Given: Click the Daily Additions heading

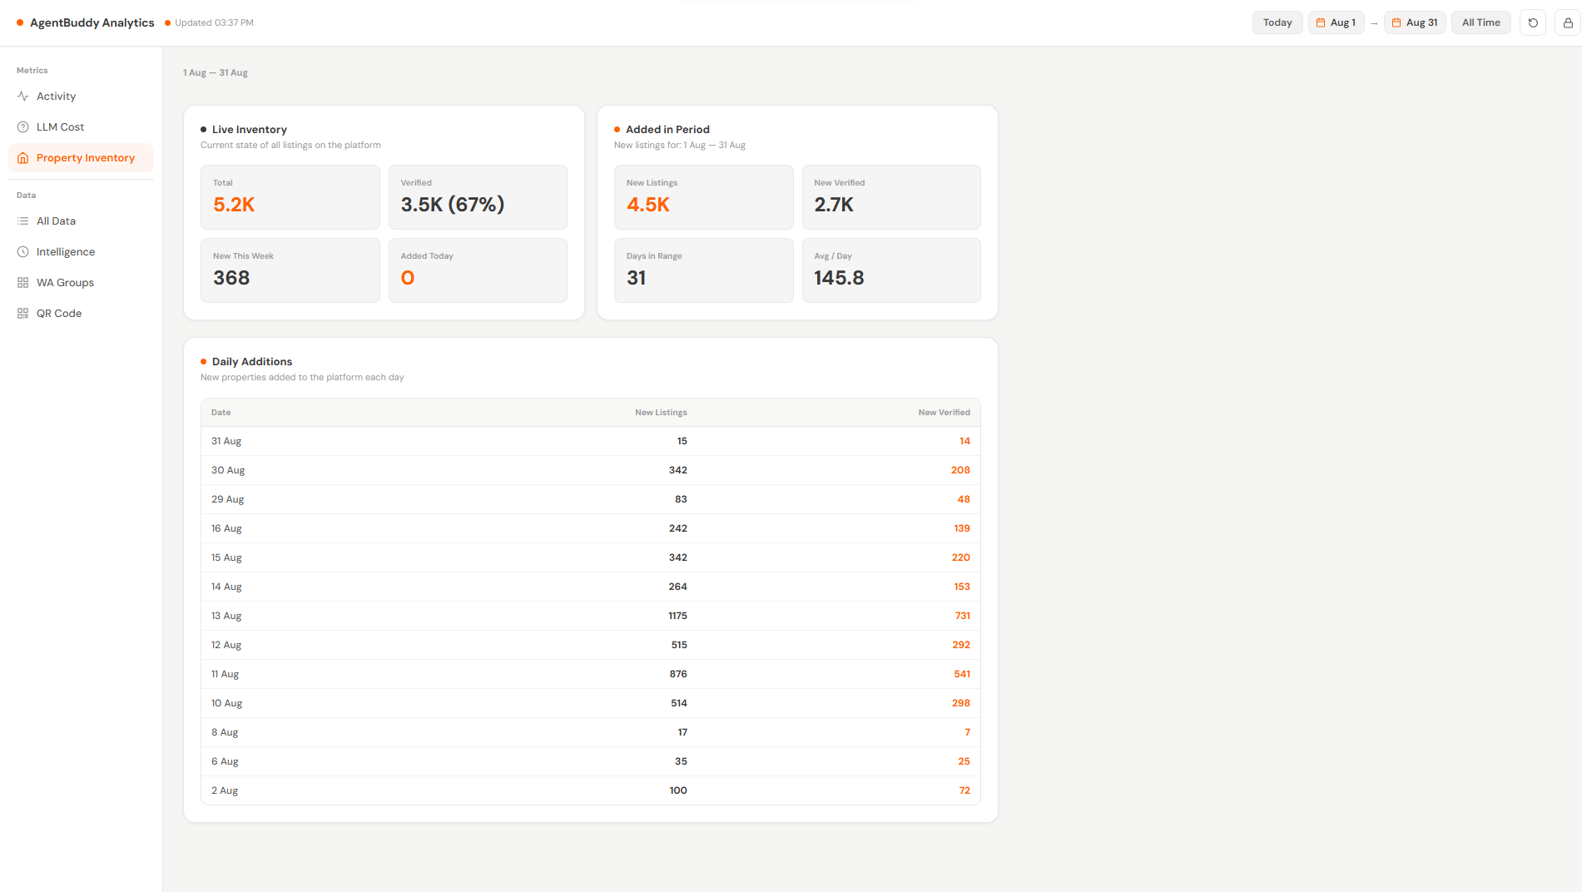Looking at the screenshot, I should (252, 362).
